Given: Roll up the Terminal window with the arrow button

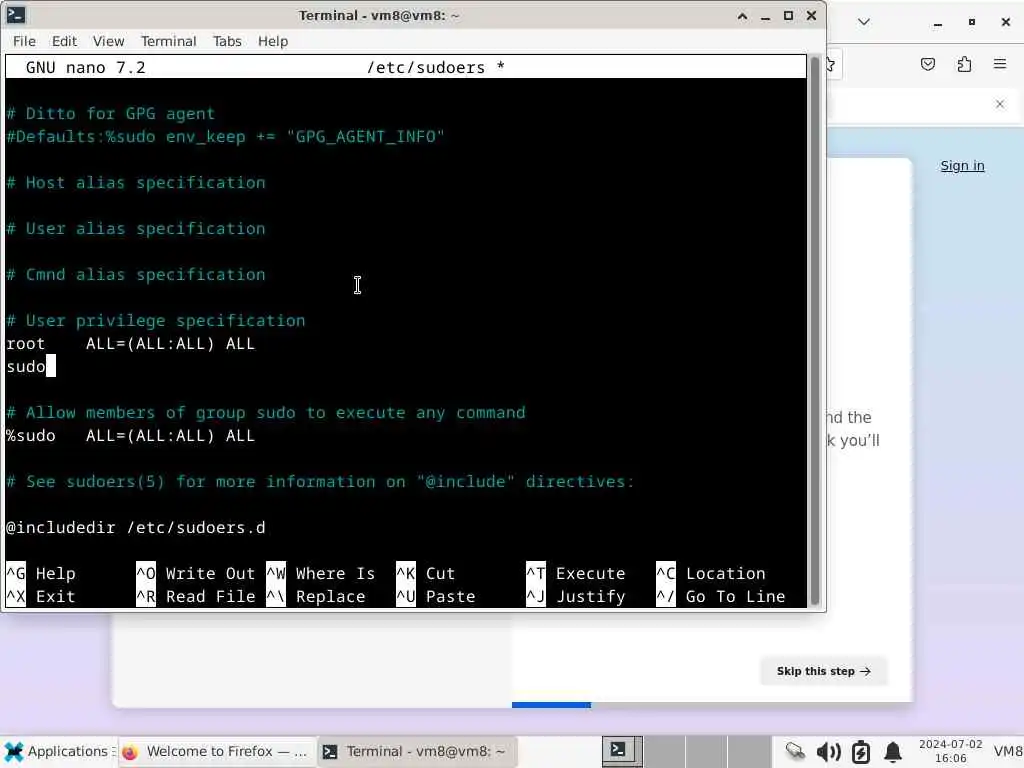Looking at the screenshot, I should (x=743, y=16).
